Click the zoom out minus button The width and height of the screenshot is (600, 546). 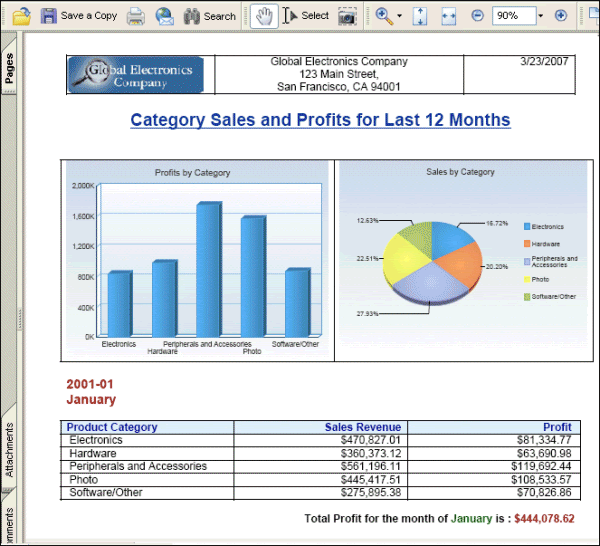tap(478, 16)
